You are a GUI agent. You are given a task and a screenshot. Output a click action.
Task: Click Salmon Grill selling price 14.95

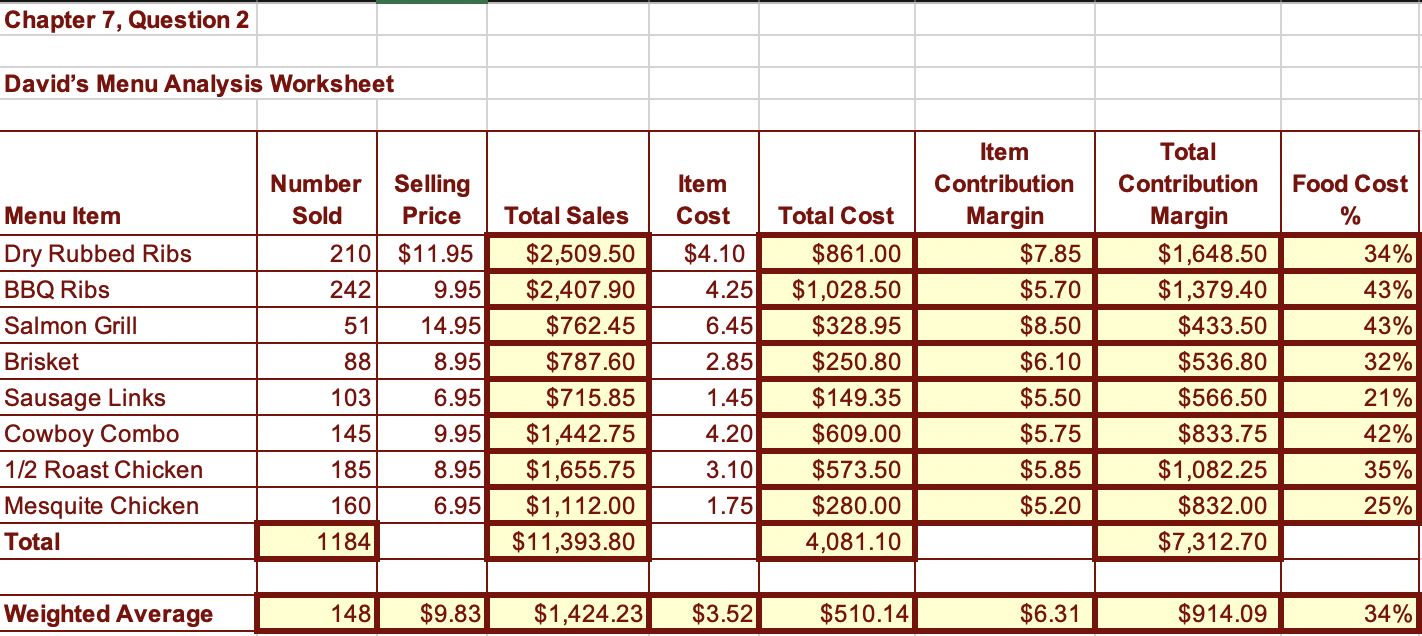432,325
